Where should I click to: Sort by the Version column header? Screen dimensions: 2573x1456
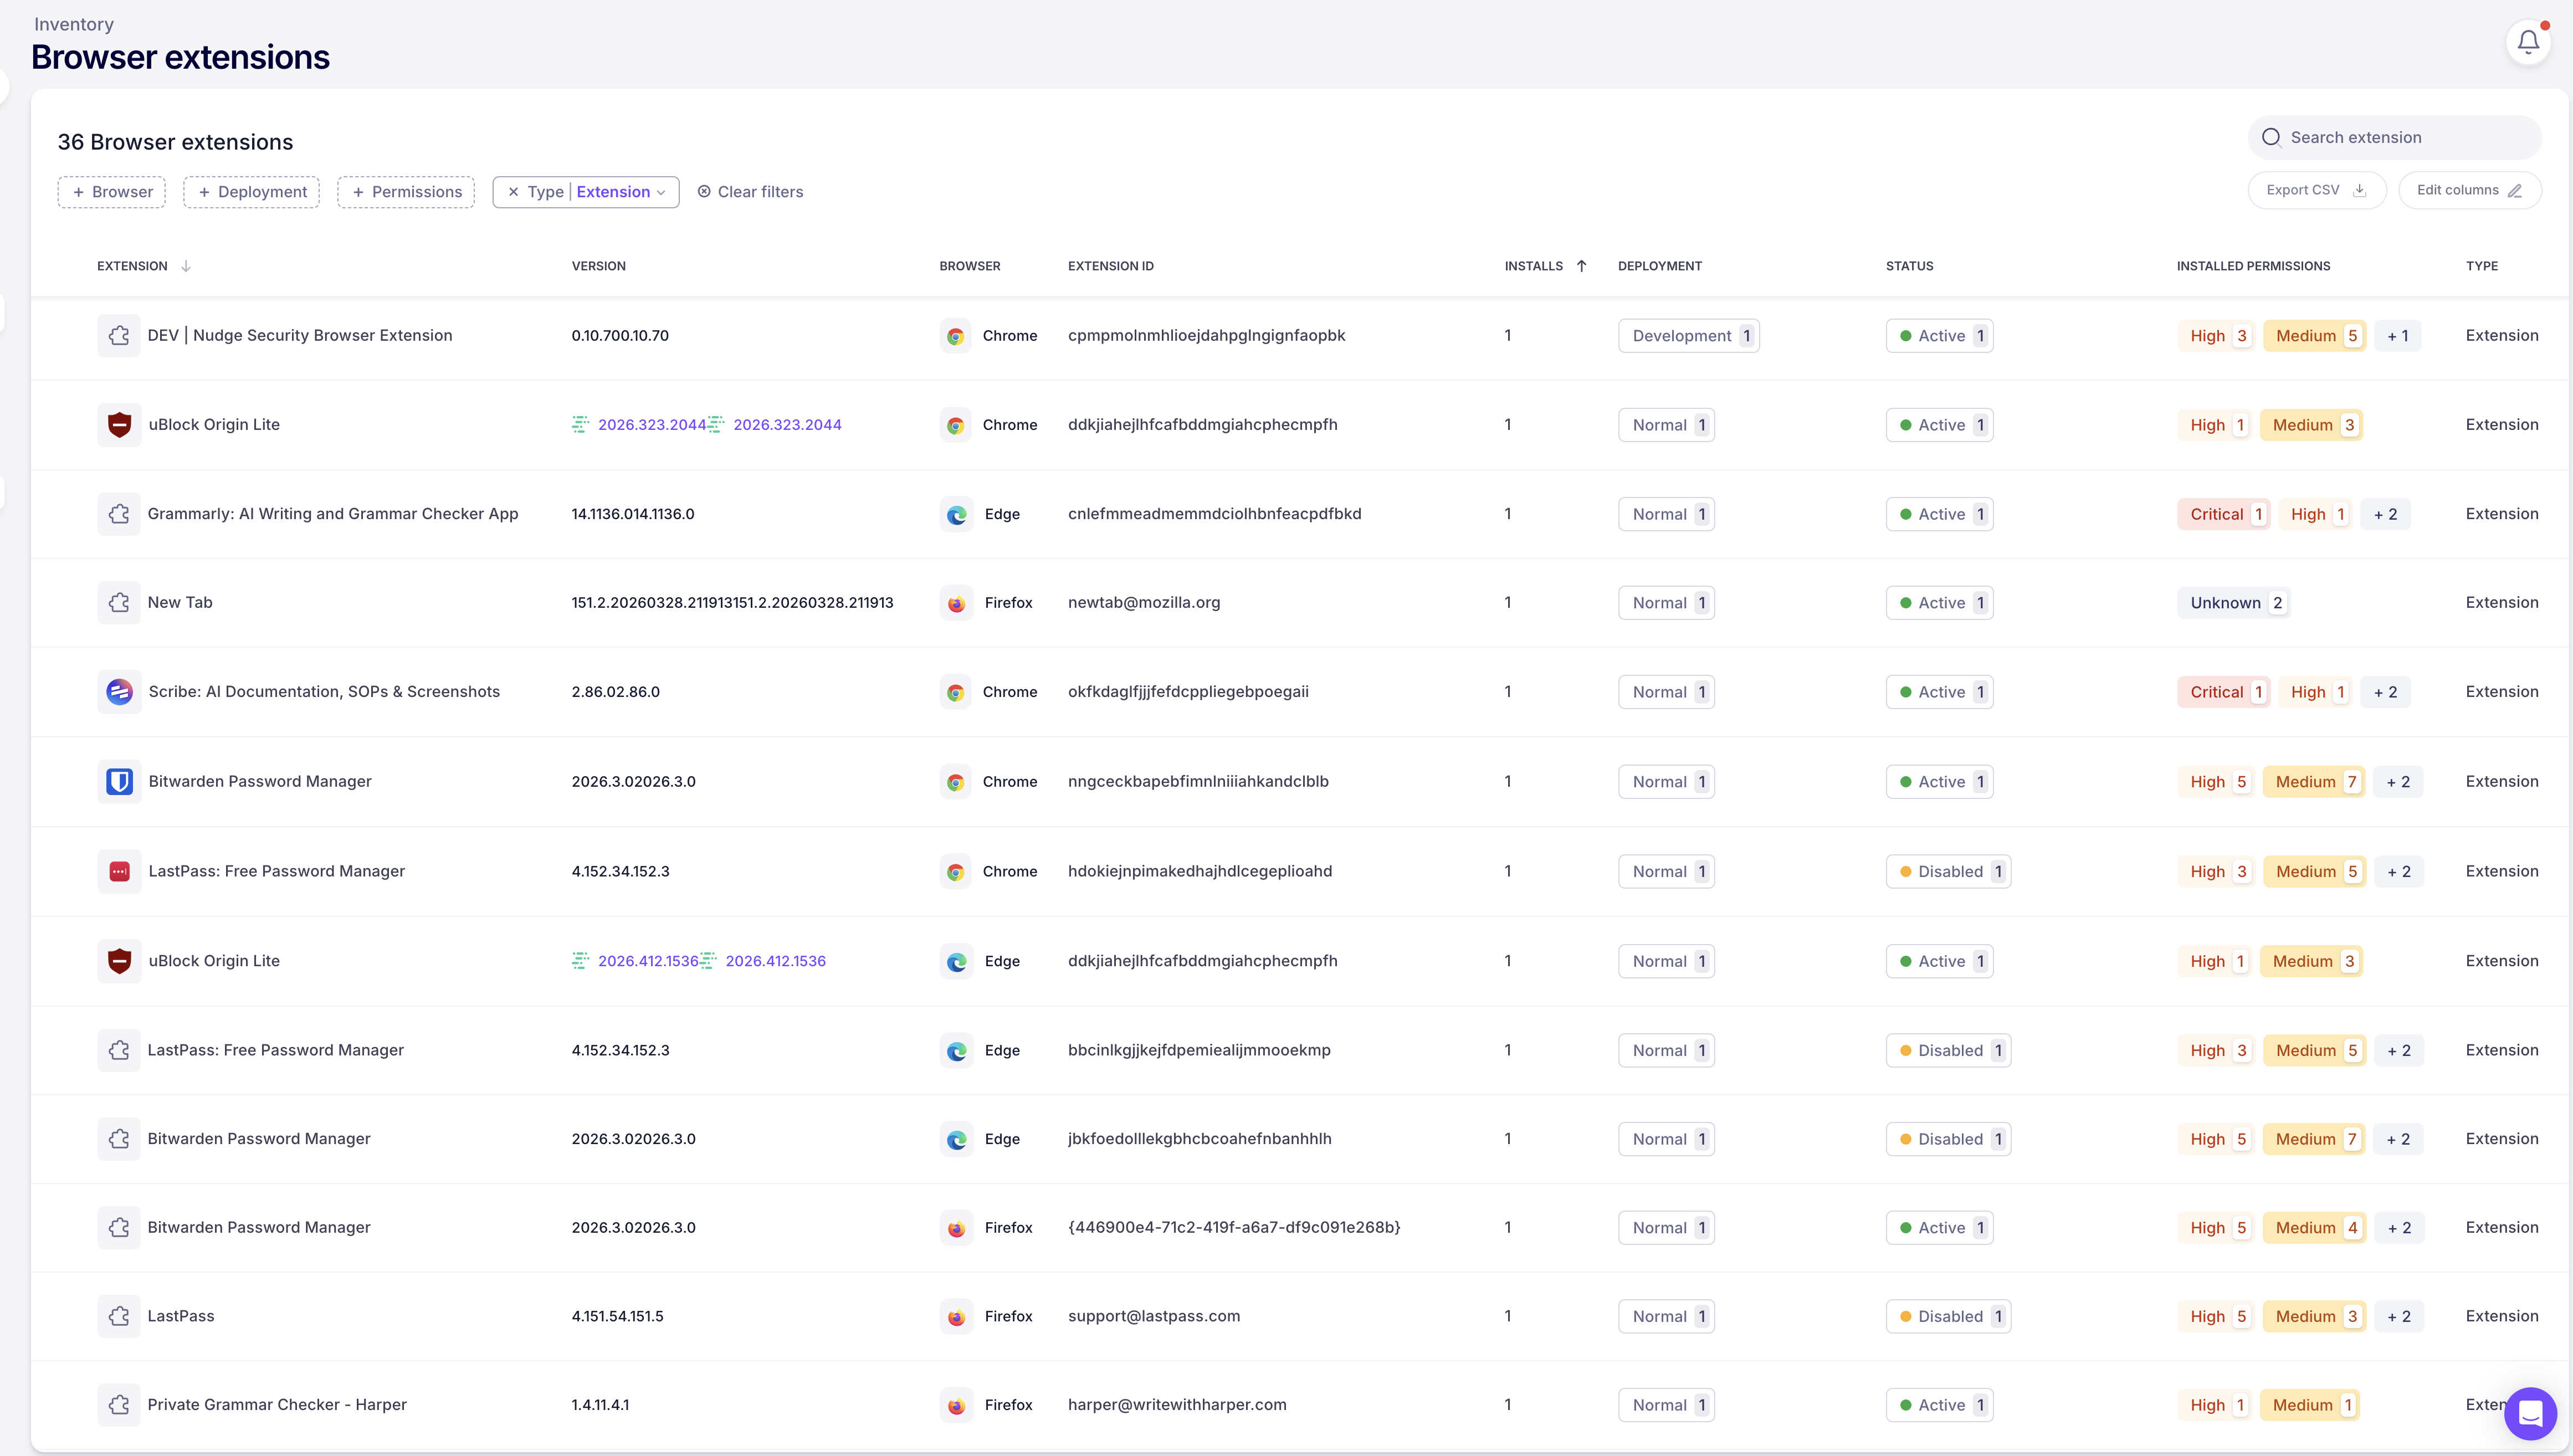[599, 266]
